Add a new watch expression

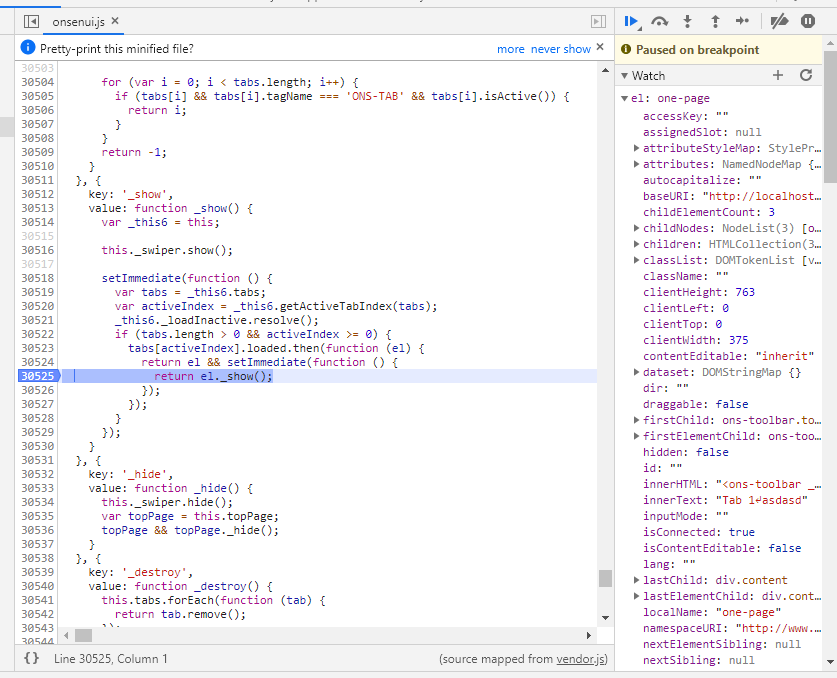778,75
